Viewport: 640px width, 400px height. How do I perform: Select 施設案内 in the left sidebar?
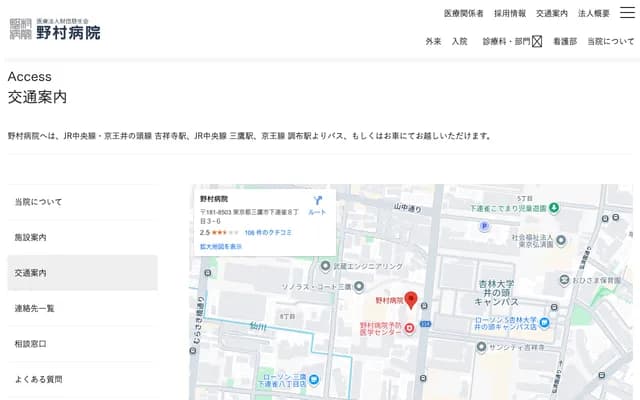[30, 237]
